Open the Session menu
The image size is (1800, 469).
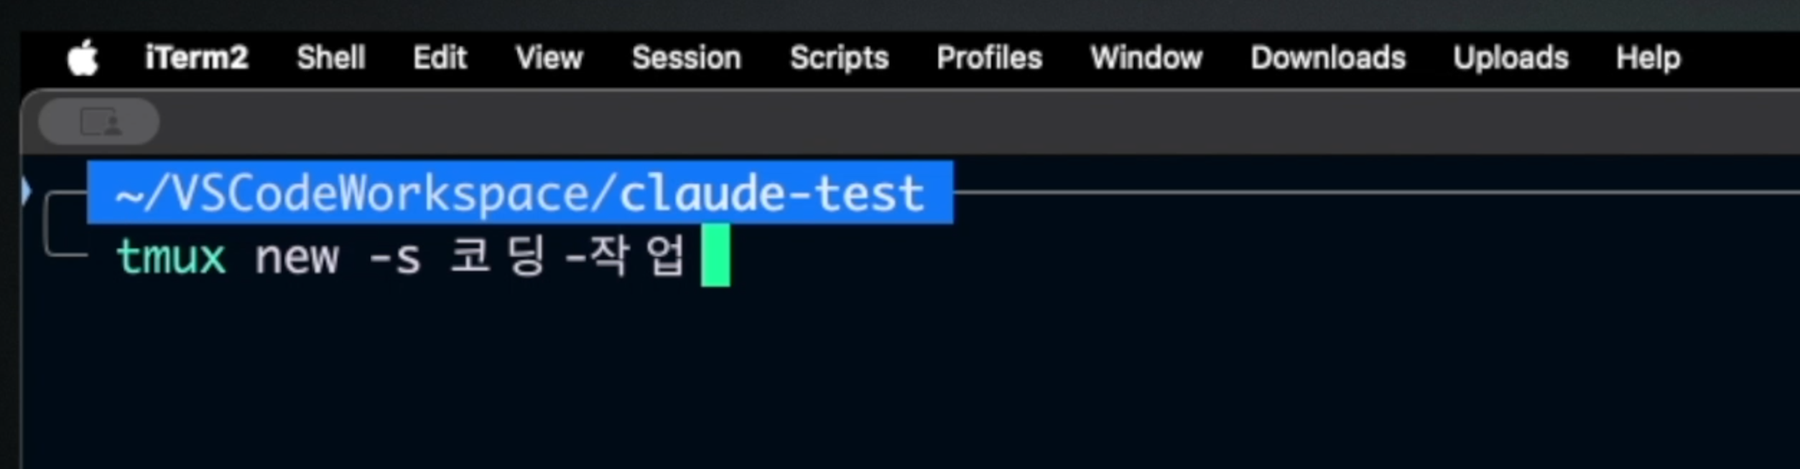[686, 58]
